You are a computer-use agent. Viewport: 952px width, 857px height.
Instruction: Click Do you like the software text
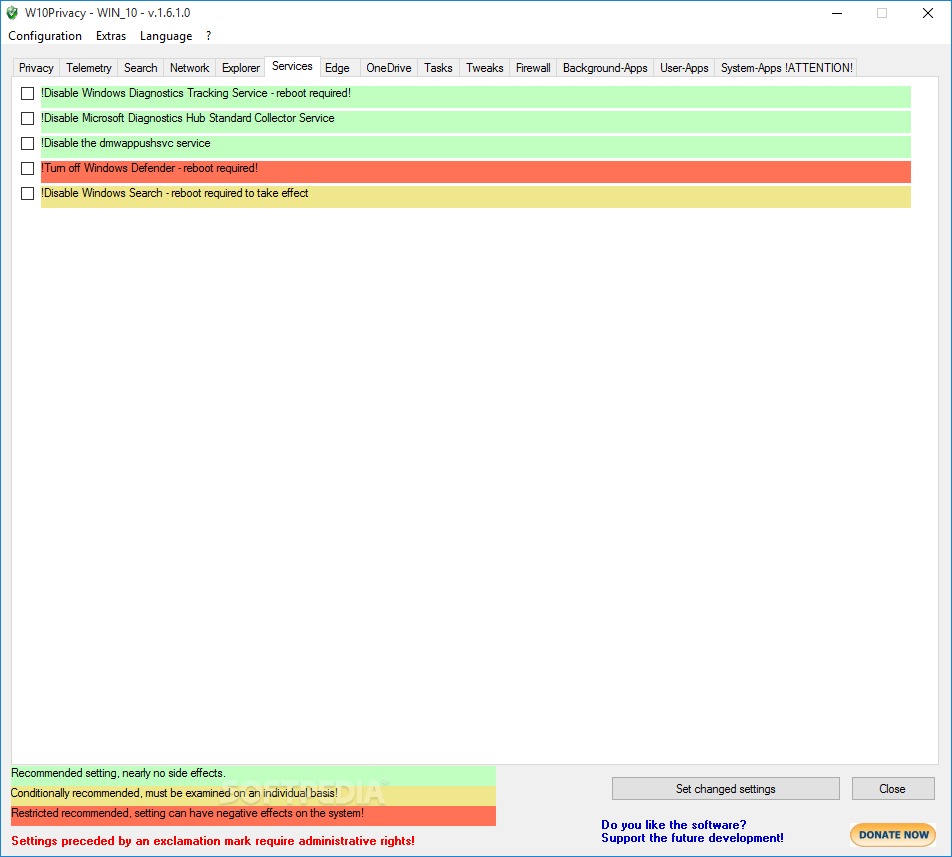(673, 825)
